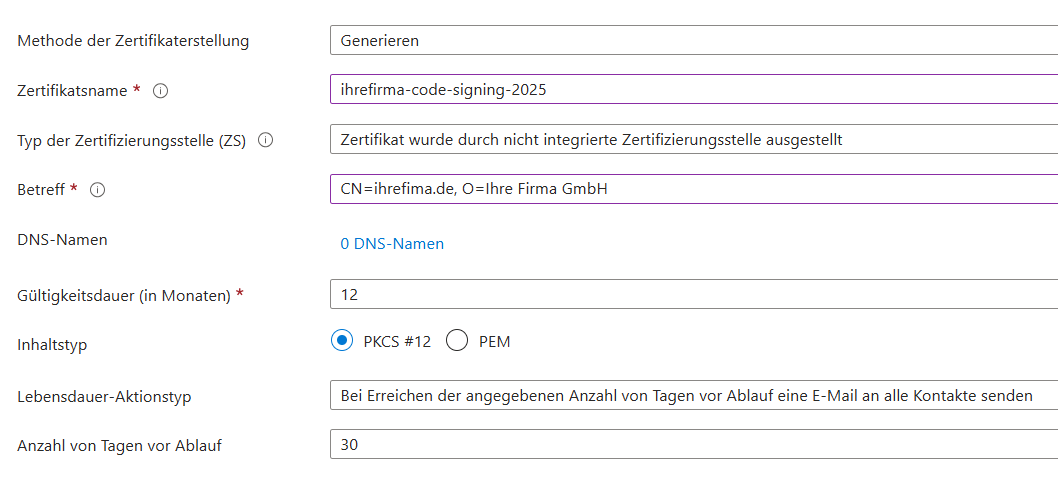Click the Methode der Zertifikaterstellung label

133,41
